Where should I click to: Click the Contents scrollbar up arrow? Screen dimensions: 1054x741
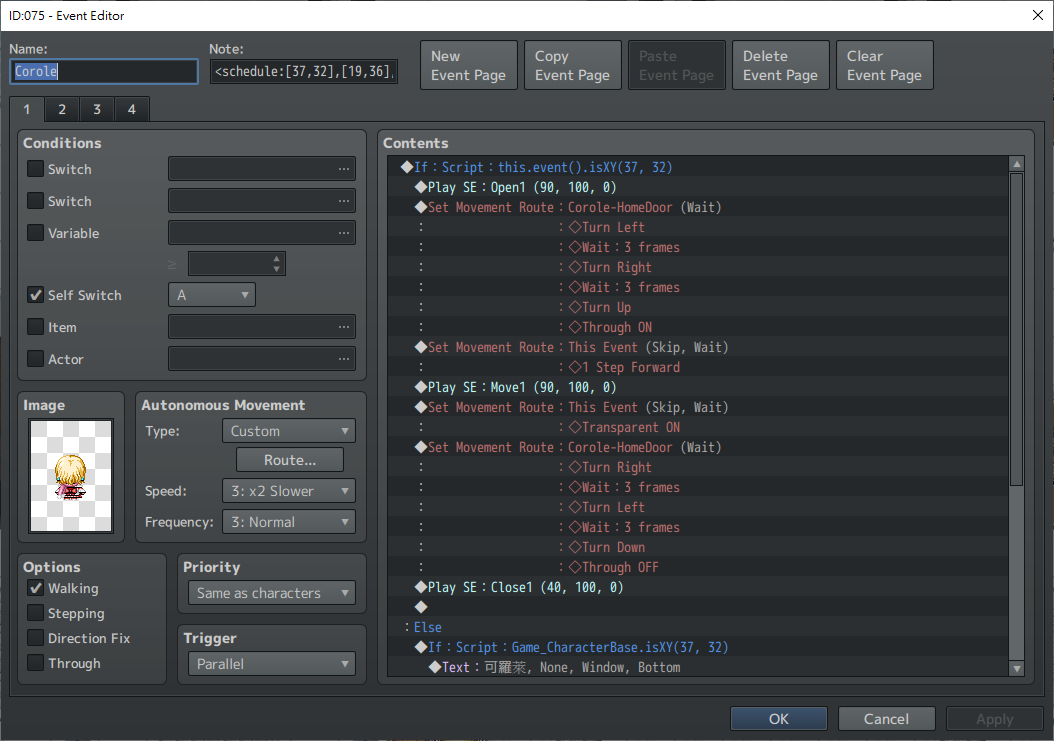tap(1016, 163)
